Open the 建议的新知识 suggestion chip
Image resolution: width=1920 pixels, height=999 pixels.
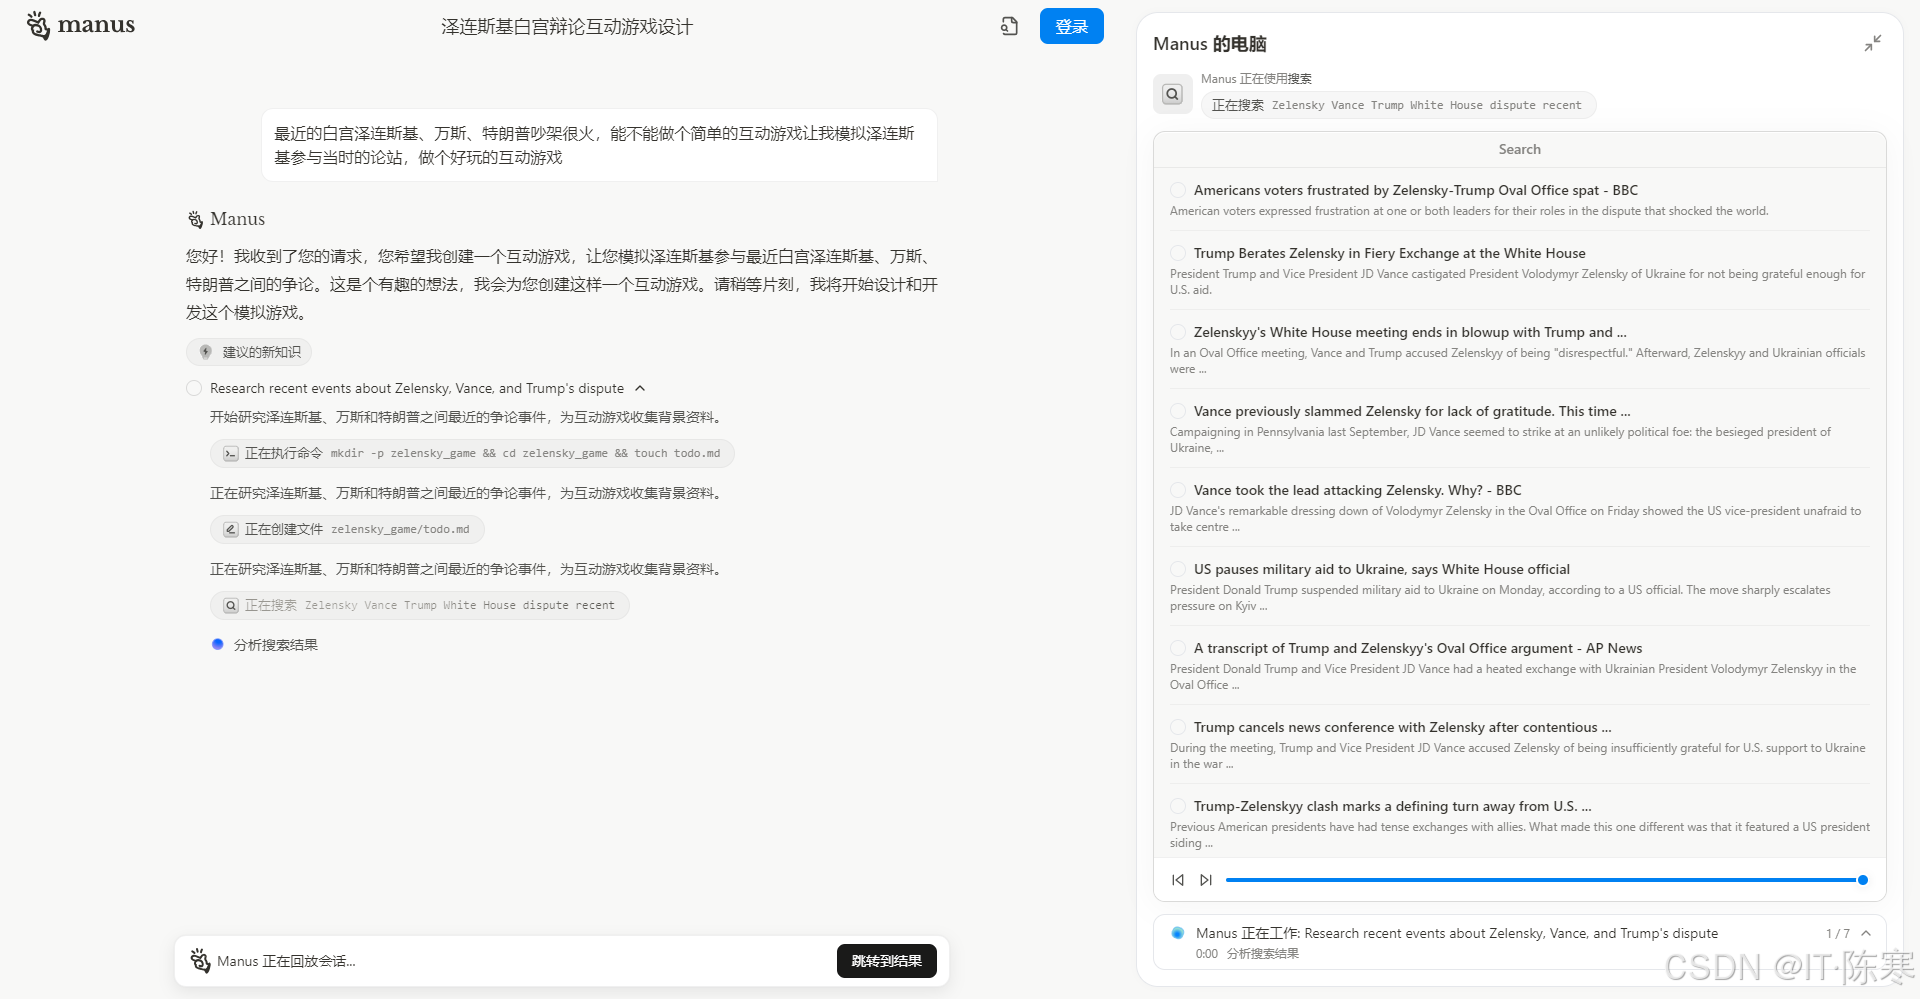click(249, 352)
